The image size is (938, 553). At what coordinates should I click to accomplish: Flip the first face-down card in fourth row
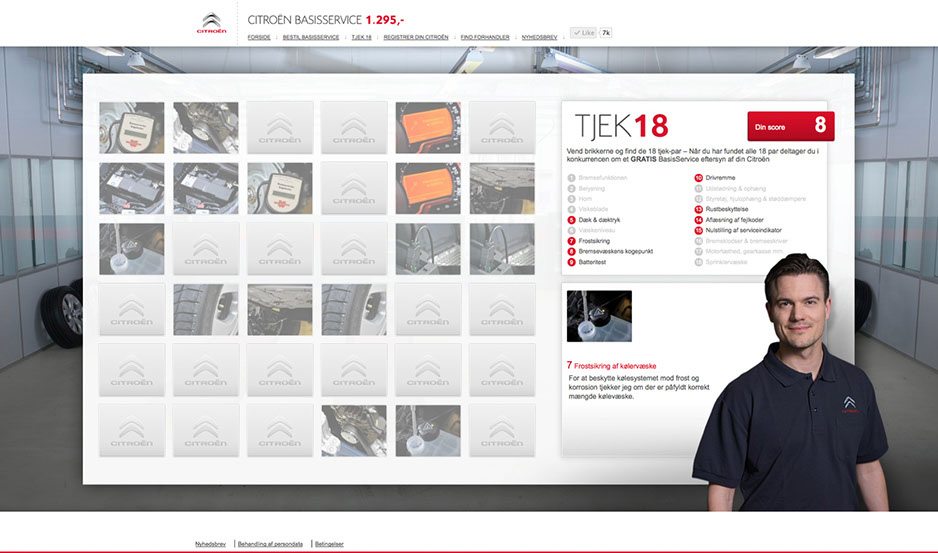132,309
